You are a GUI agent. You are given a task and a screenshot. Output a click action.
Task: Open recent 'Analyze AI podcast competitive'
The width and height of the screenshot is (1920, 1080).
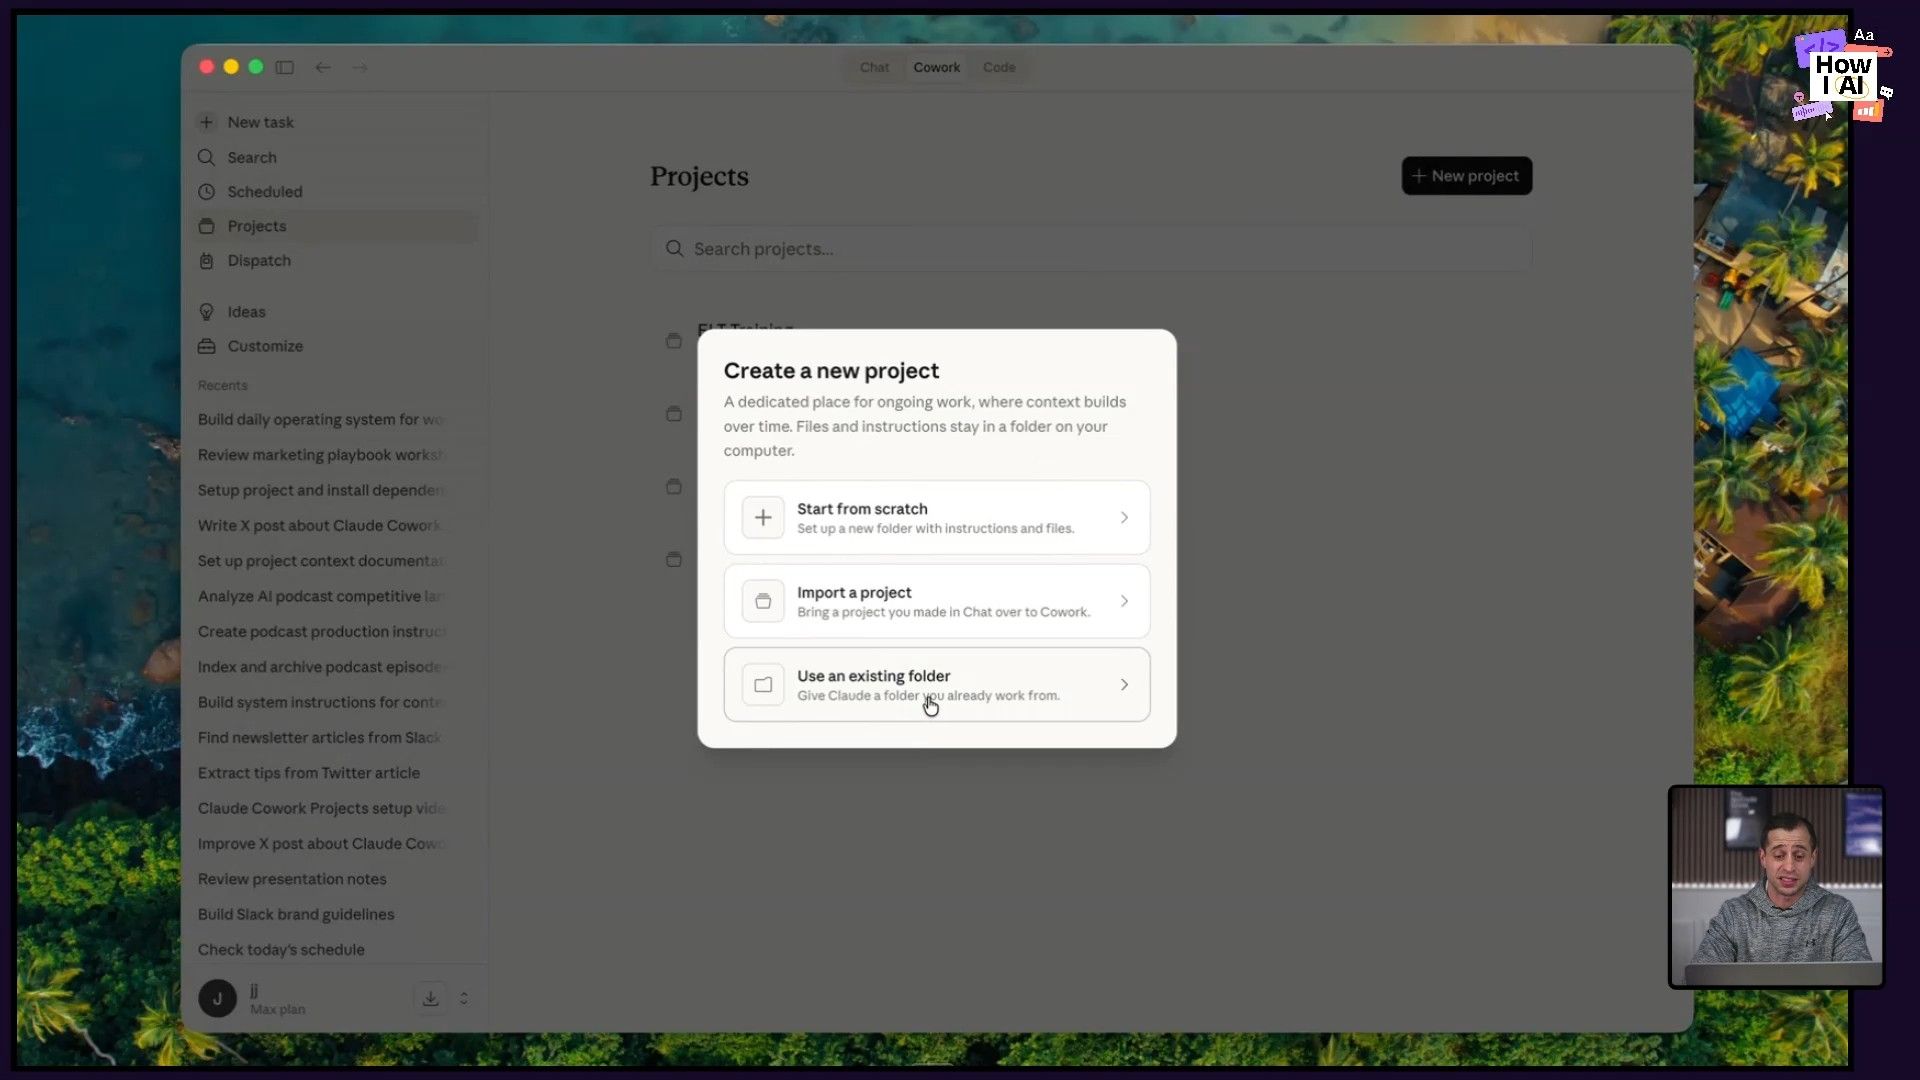pyautogui.click(x=322, y=596)
